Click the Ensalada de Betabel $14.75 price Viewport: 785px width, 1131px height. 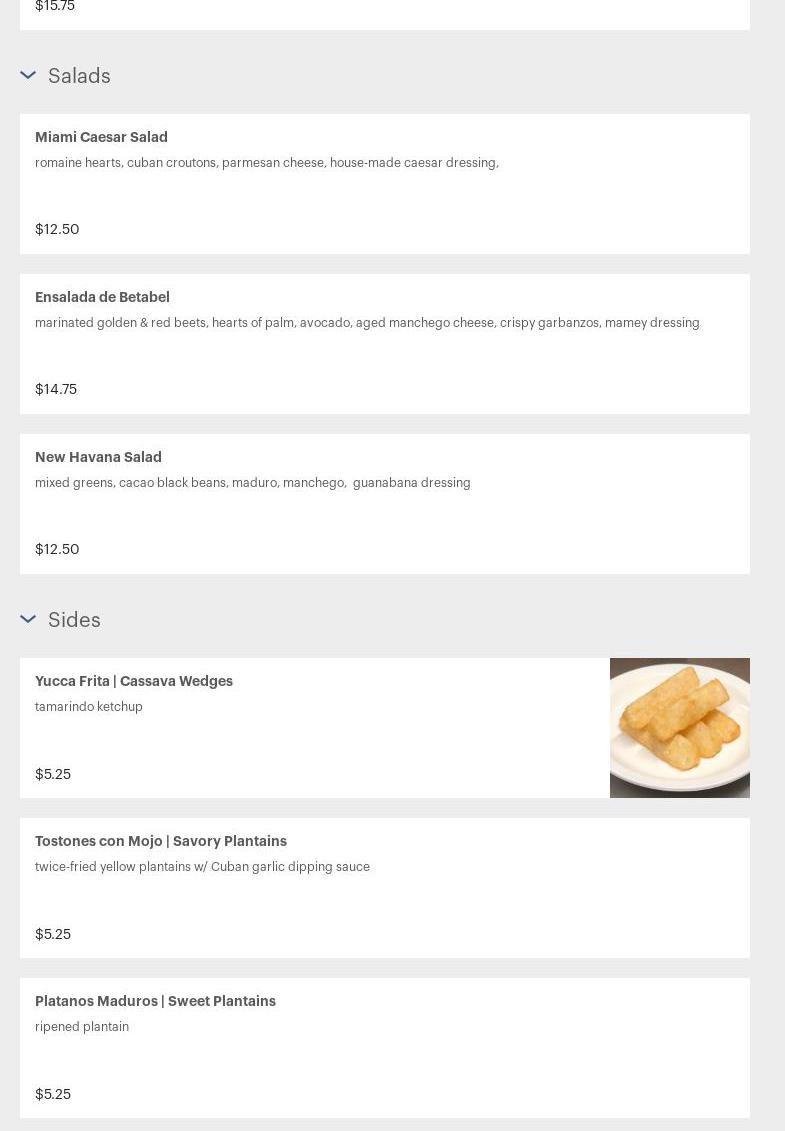tap(56, 389)
